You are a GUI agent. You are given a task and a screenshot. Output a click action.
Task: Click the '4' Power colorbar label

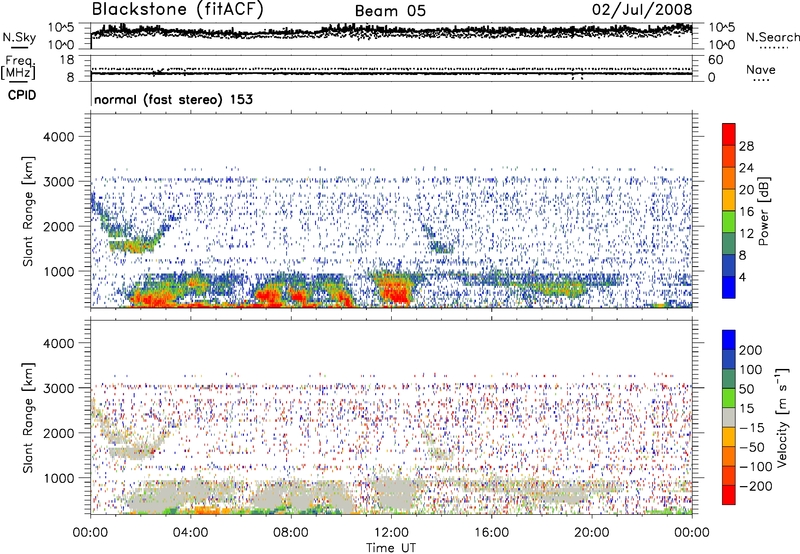click(742, 277)
